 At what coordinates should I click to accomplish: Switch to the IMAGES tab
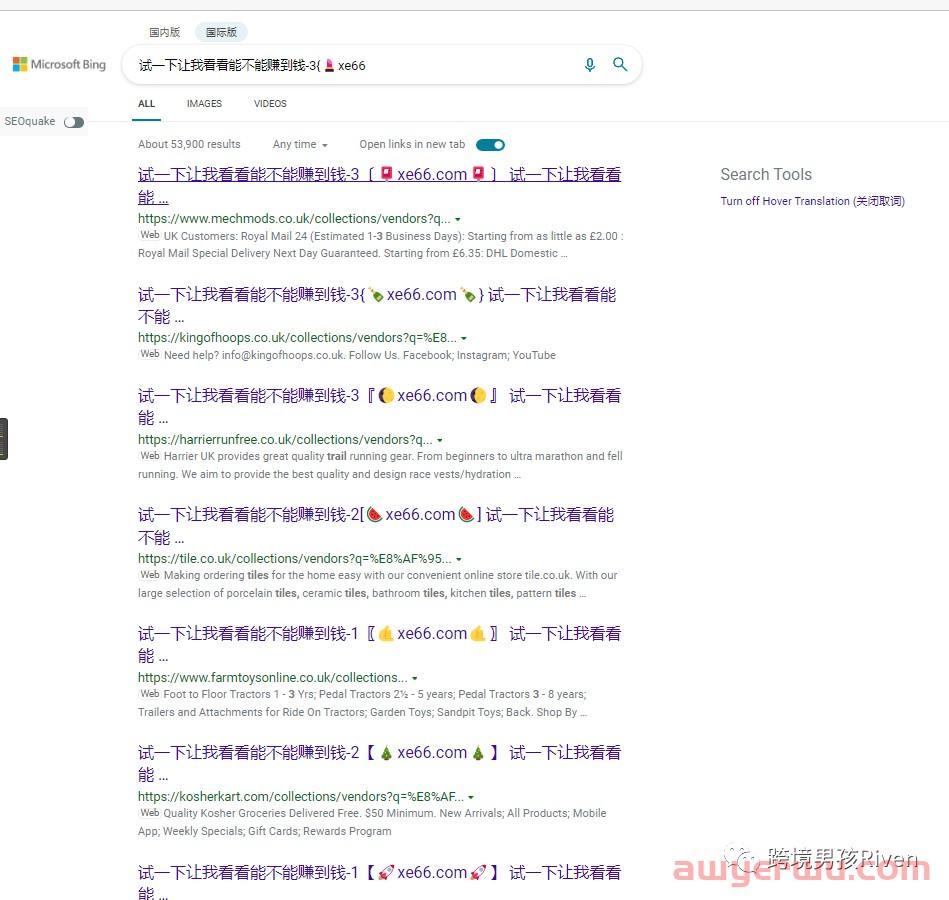tap(204, 104)
